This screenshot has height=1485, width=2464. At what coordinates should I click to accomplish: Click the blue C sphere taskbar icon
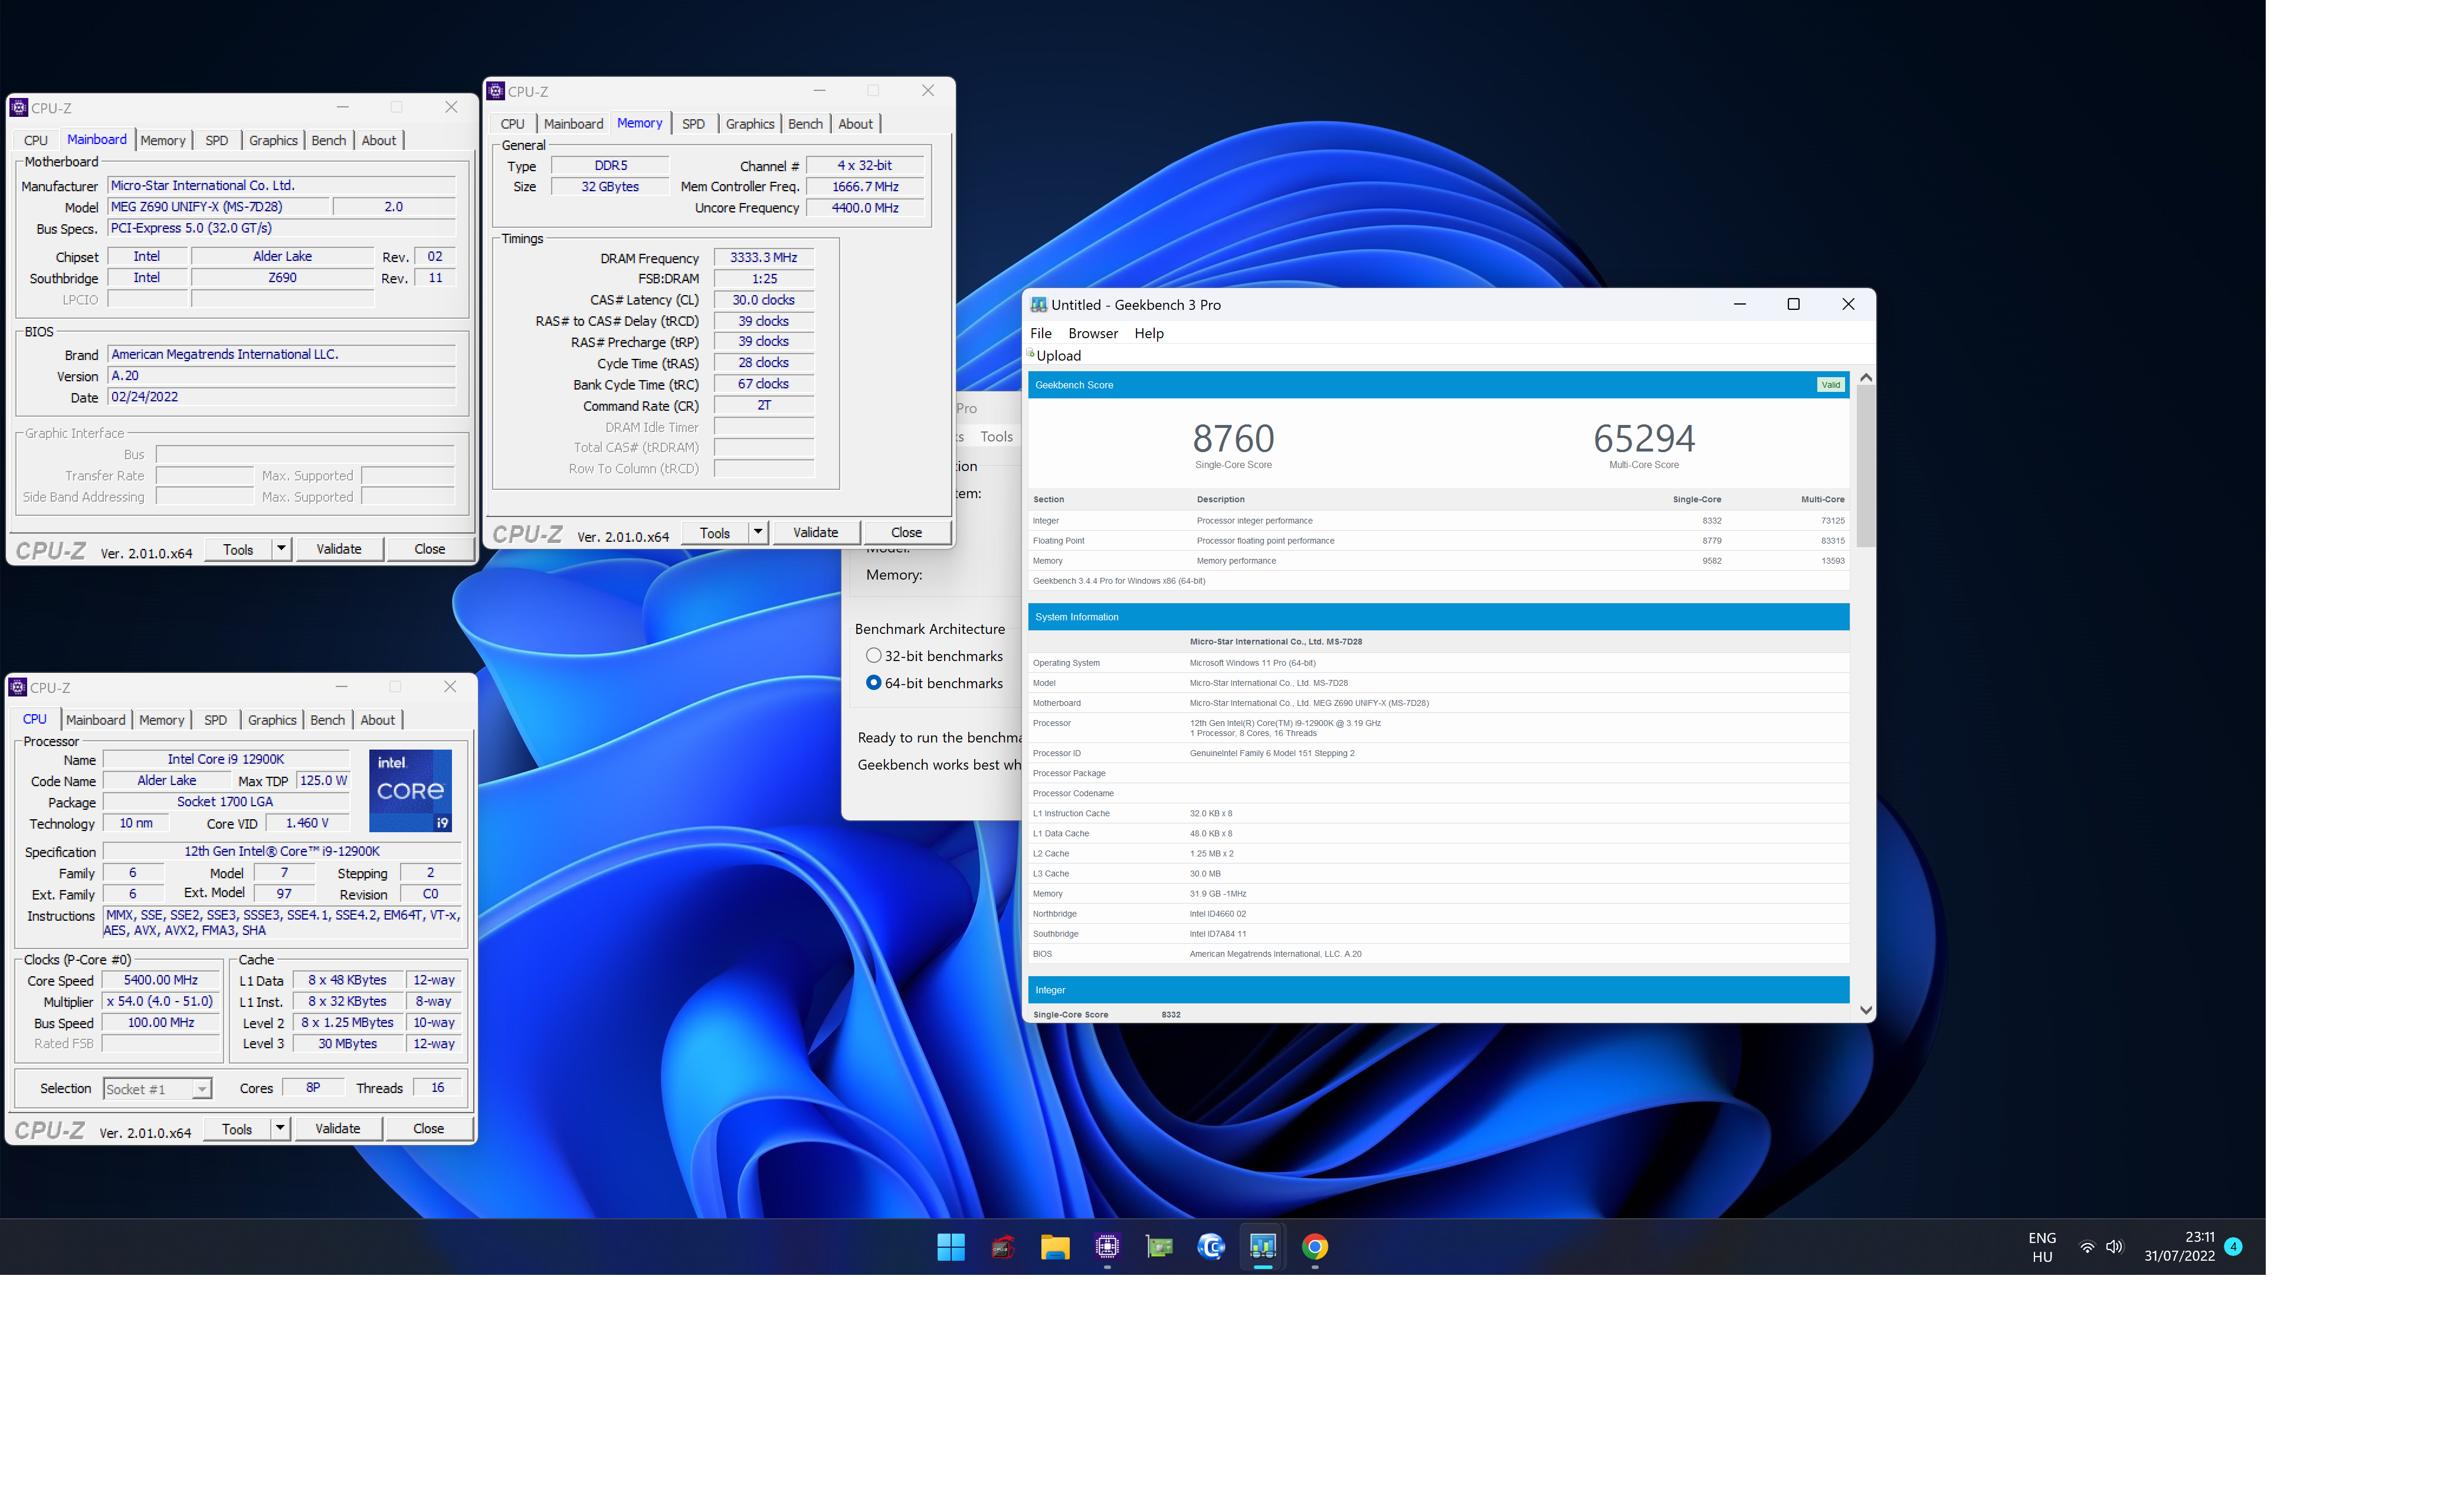(1211, 1247)
